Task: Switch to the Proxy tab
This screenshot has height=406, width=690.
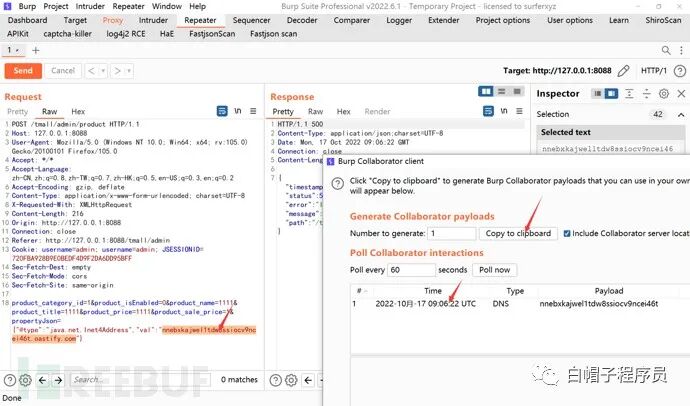Action: [x=113, y=20]
